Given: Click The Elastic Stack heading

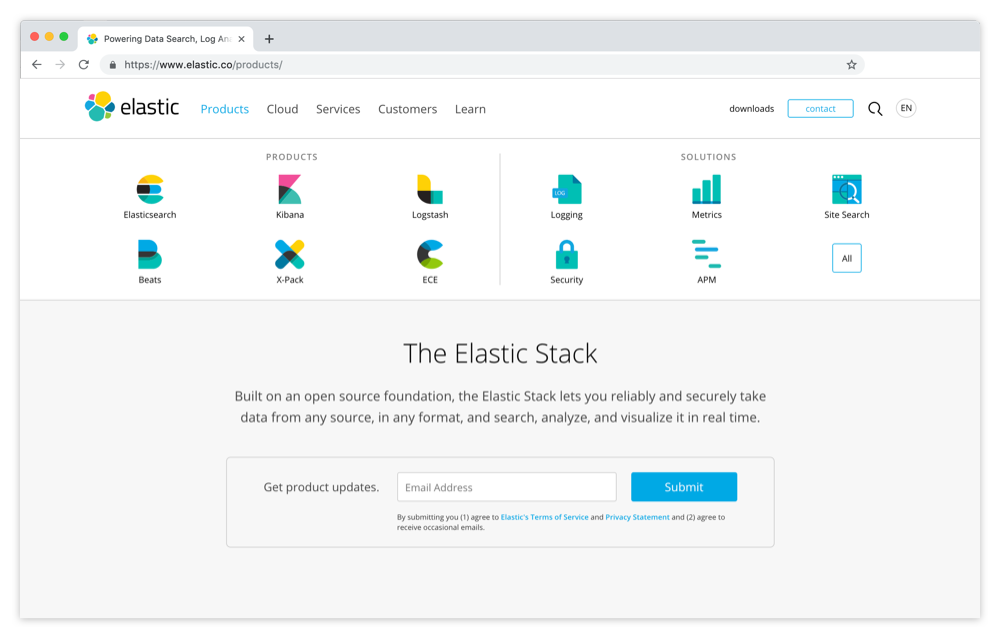Looking at the screenshot, I should 500,354.
